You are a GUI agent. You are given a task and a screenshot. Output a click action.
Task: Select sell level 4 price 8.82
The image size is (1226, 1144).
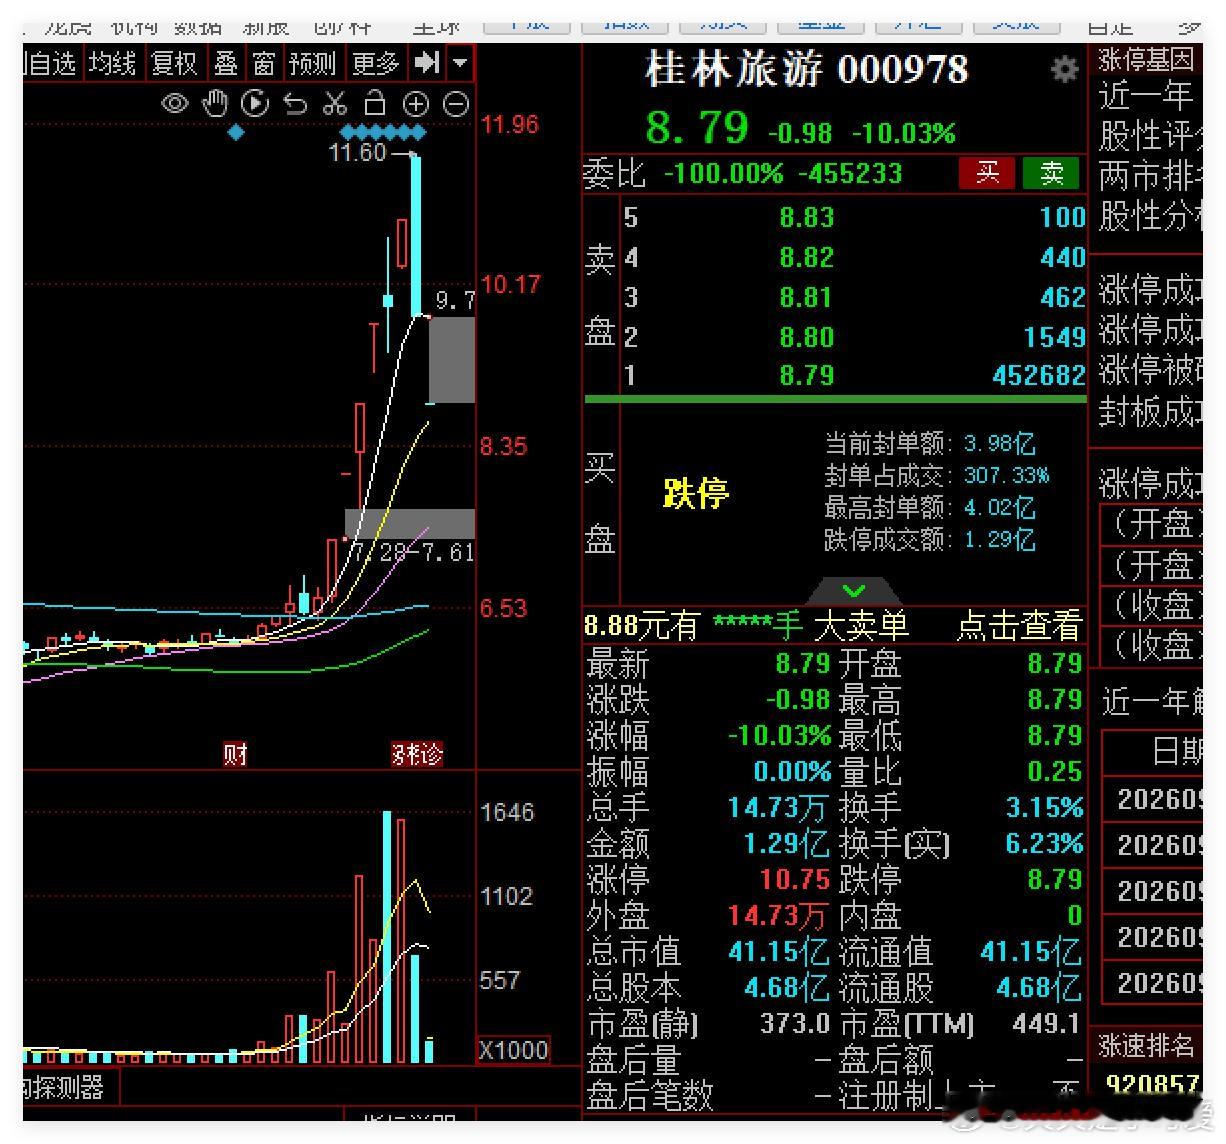806,257
